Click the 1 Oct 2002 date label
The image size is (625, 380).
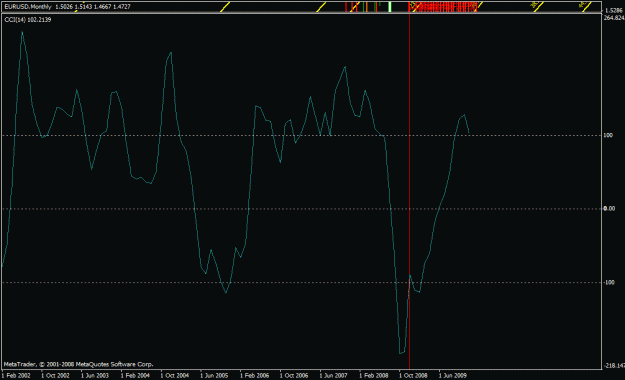[x=55, y=376]
